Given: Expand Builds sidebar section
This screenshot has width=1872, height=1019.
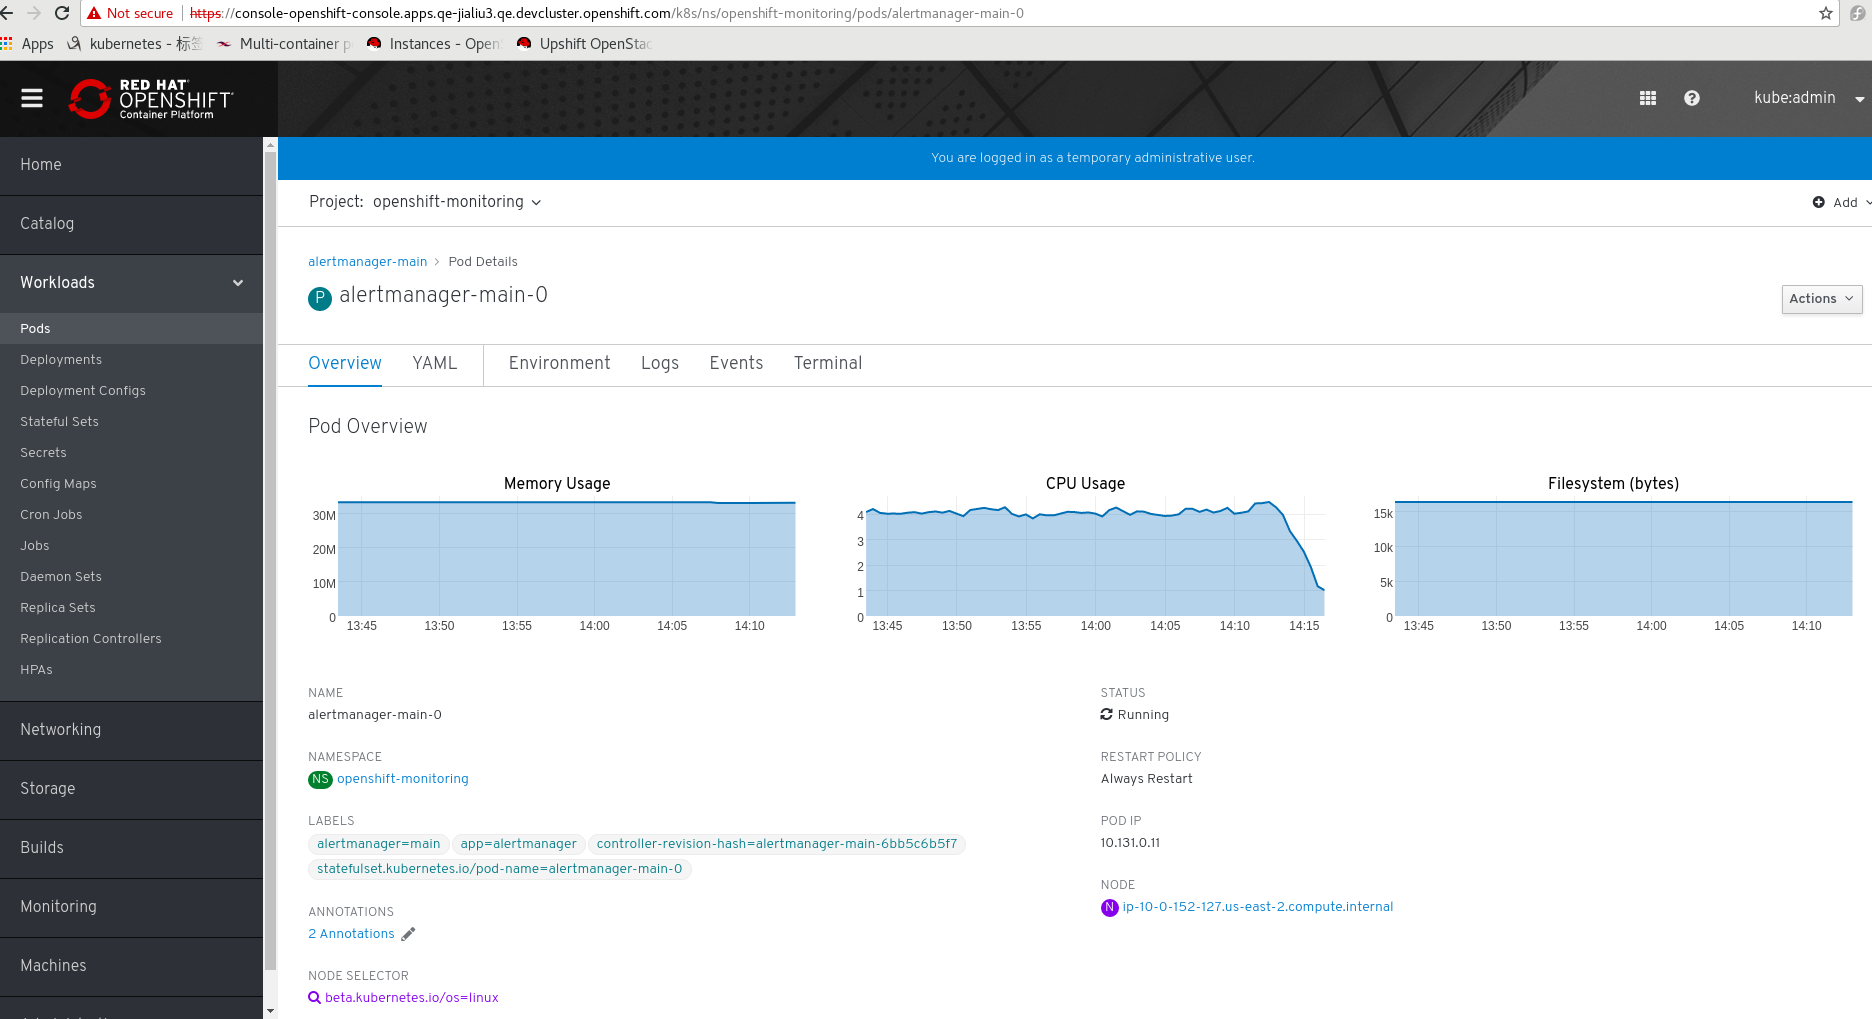Looking at the screenshot, I should pos(131,848).
